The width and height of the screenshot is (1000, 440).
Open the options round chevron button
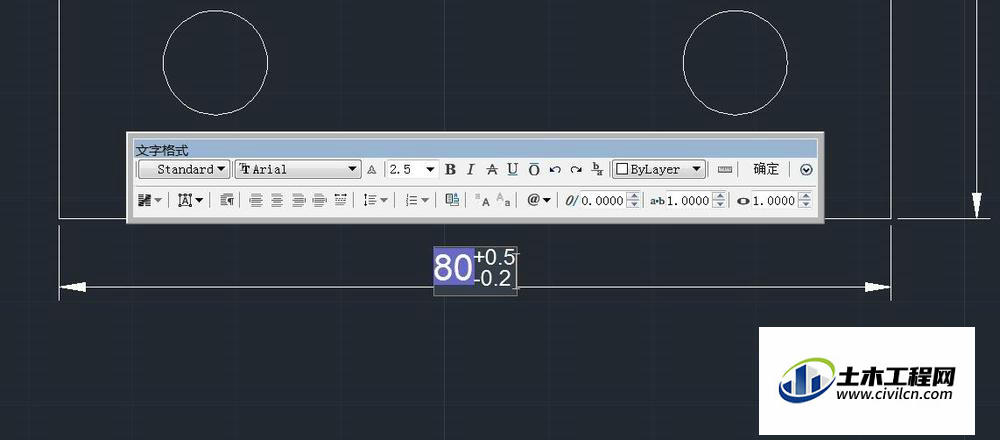point(807,170)
